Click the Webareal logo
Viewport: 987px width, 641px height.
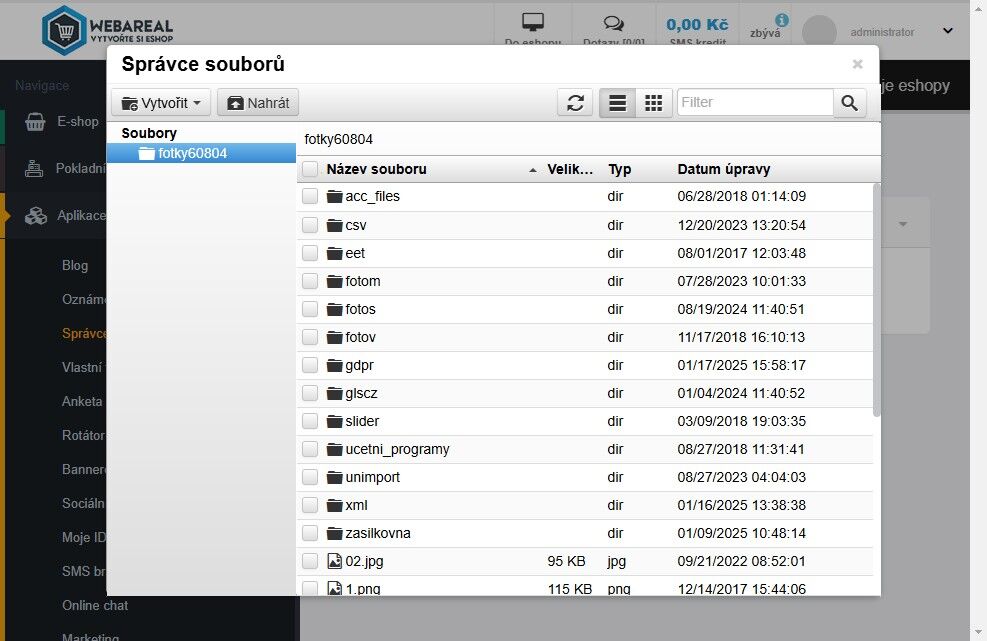107,30
